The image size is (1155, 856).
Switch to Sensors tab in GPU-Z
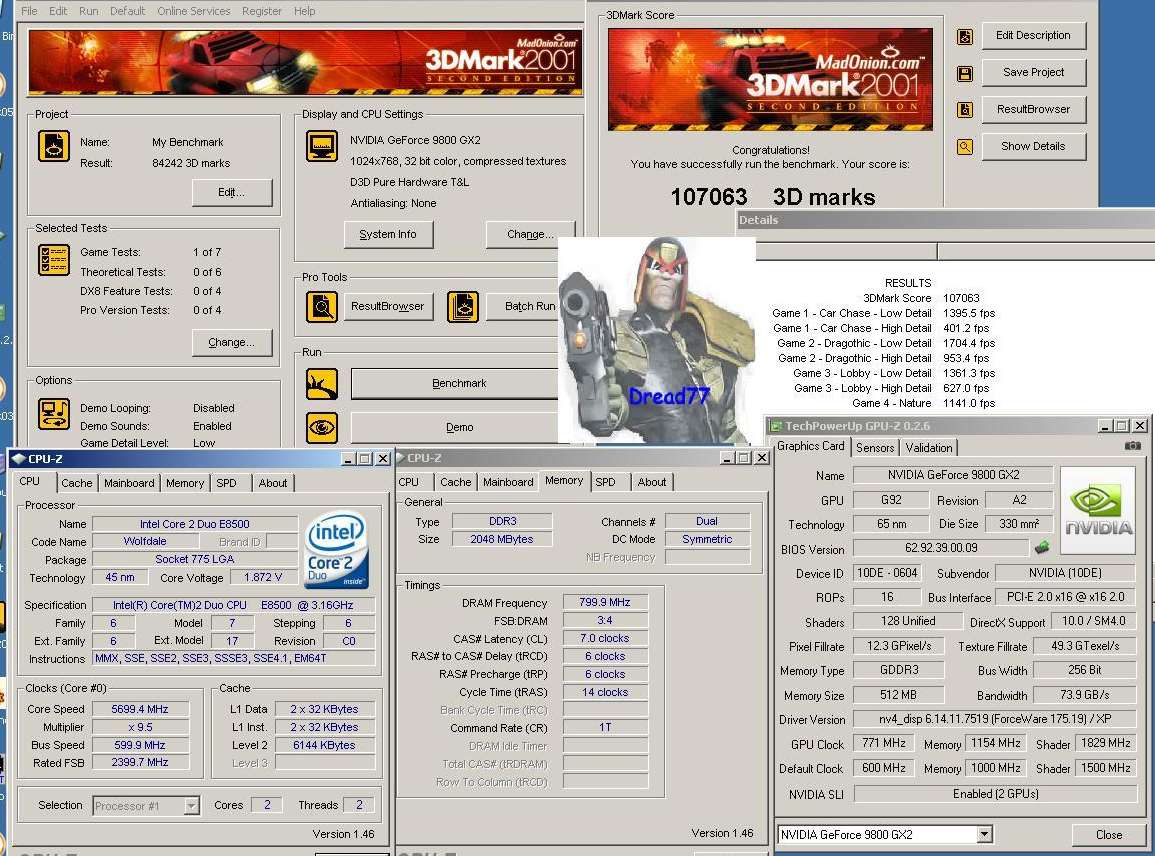point(875,448)
